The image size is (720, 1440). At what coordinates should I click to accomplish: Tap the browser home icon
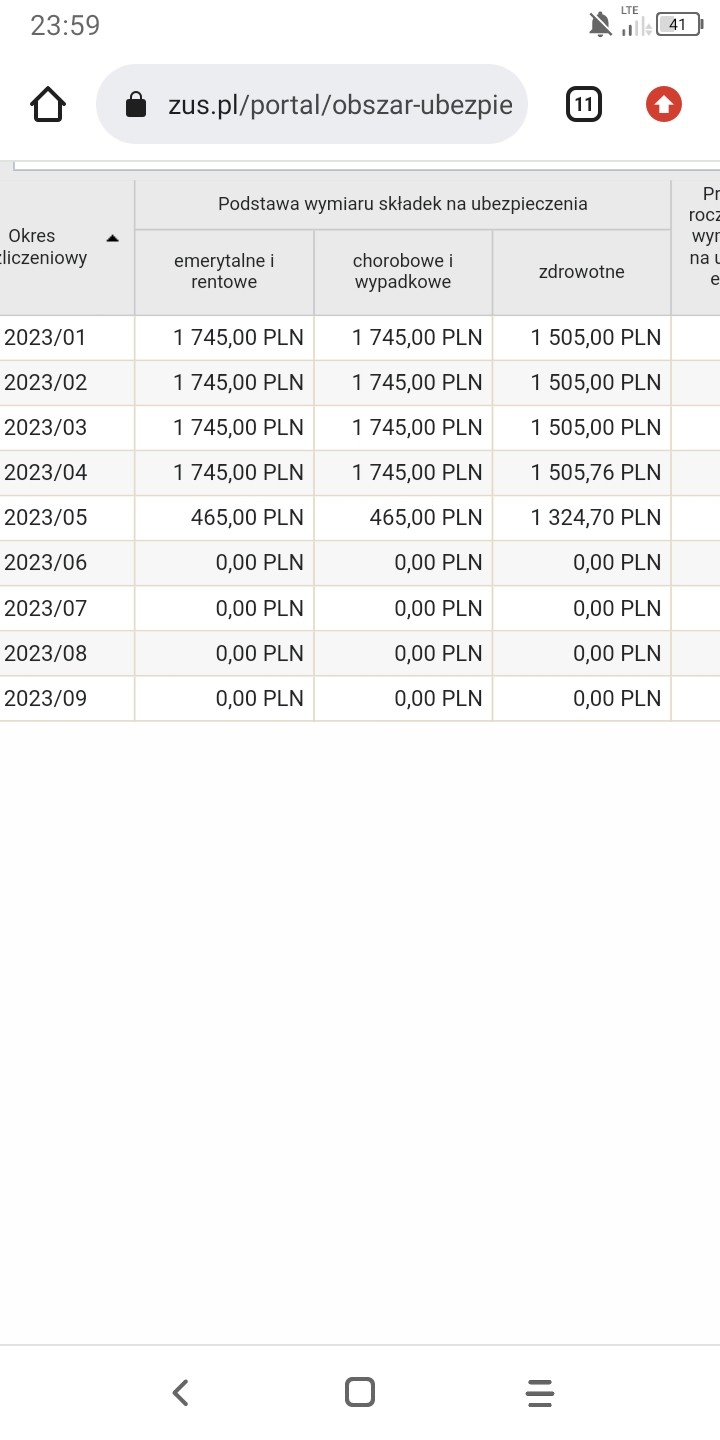[x=48, y=104]
